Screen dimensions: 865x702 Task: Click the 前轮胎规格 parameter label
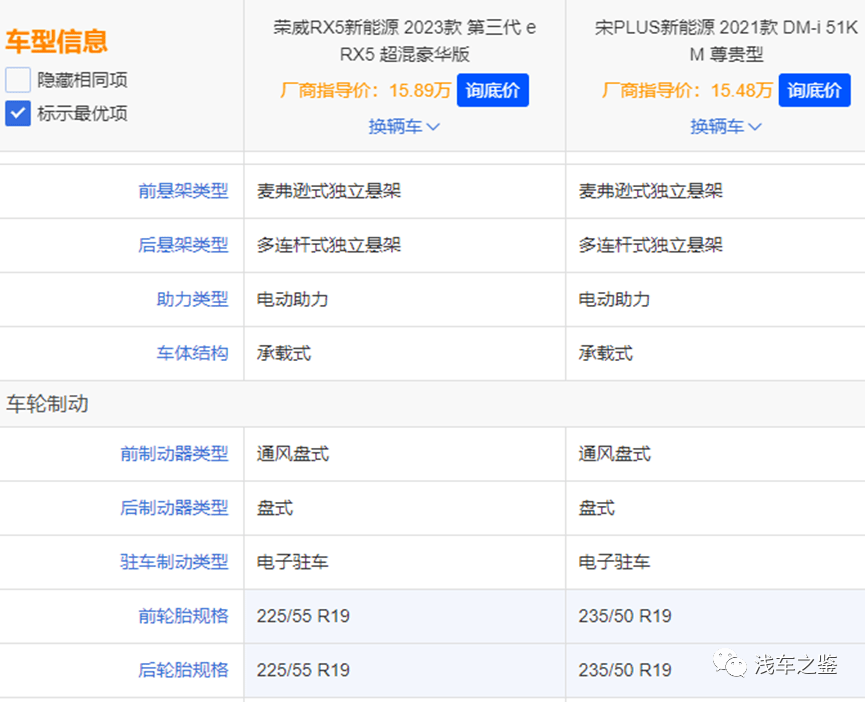coord(183,616)
